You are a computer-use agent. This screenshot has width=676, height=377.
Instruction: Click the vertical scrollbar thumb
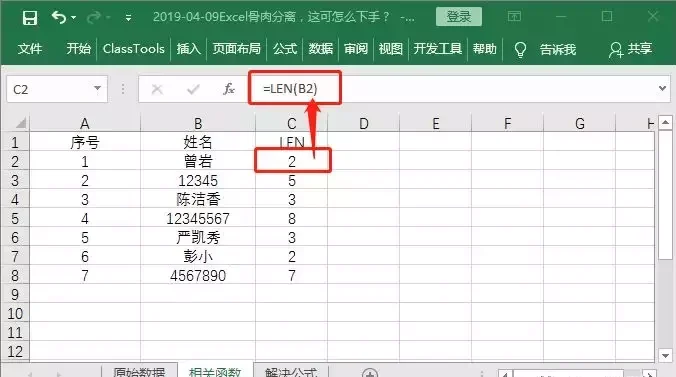pyautogui.click(x=665, y=195)
